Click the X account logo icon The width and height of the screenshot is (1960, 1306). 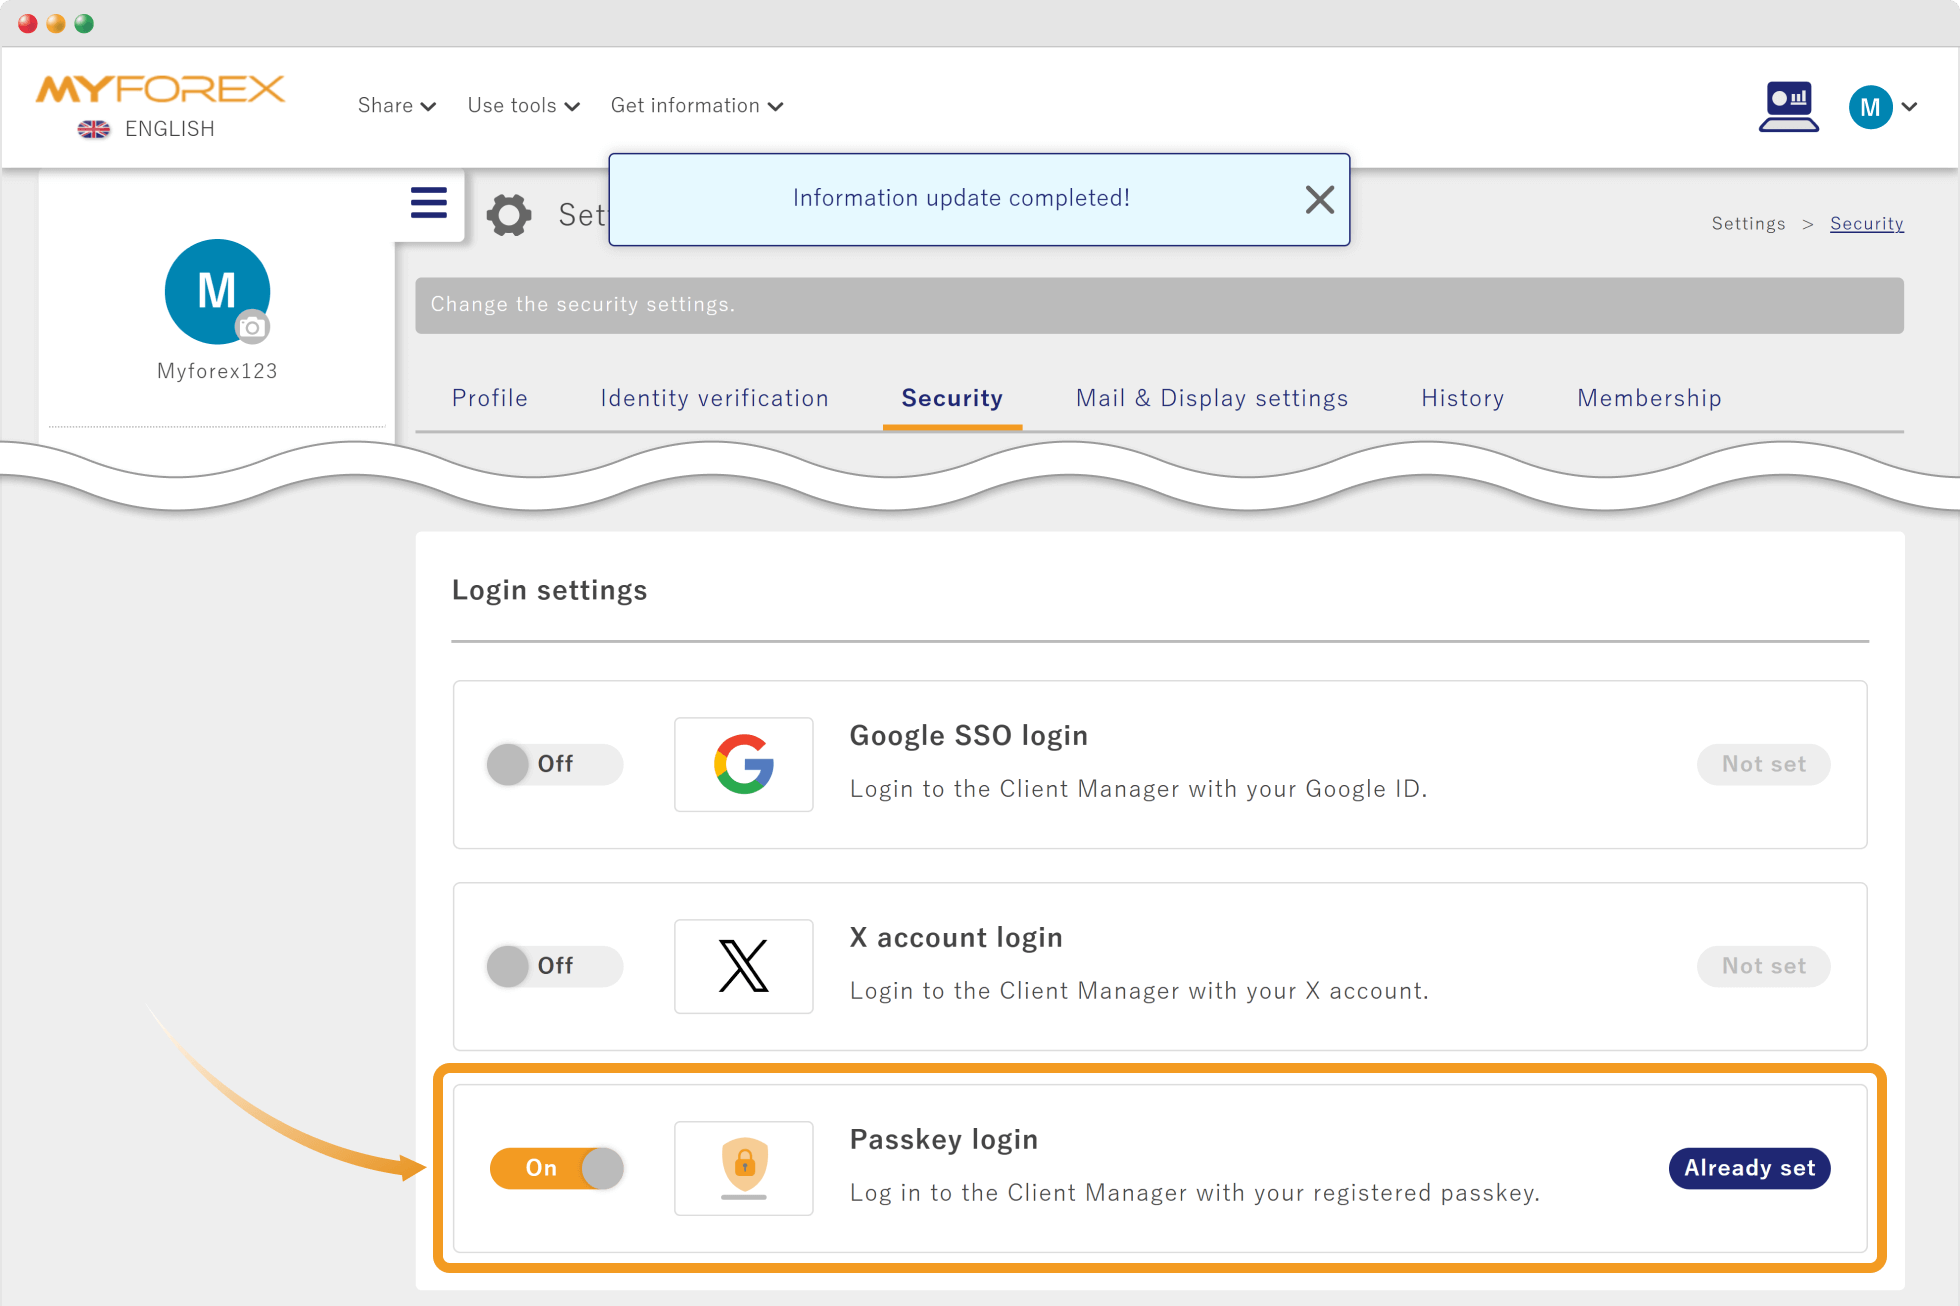744,966
